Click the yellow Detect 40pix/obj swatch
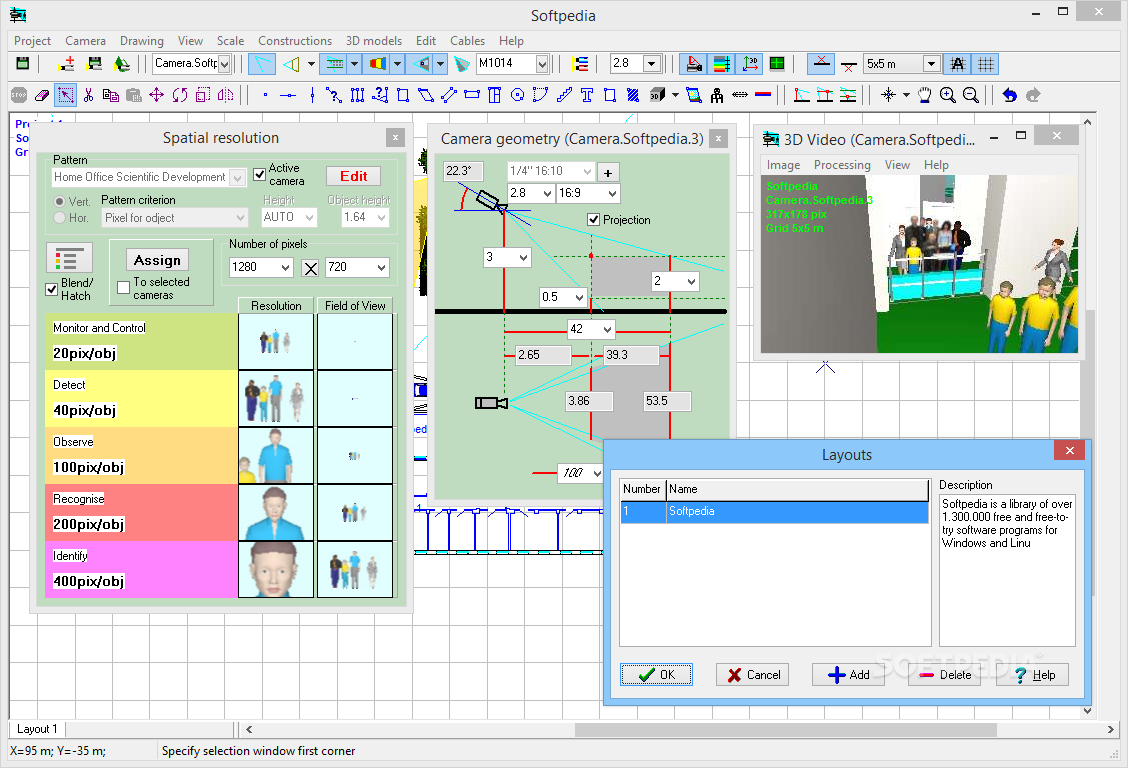 tap(141, 399)
